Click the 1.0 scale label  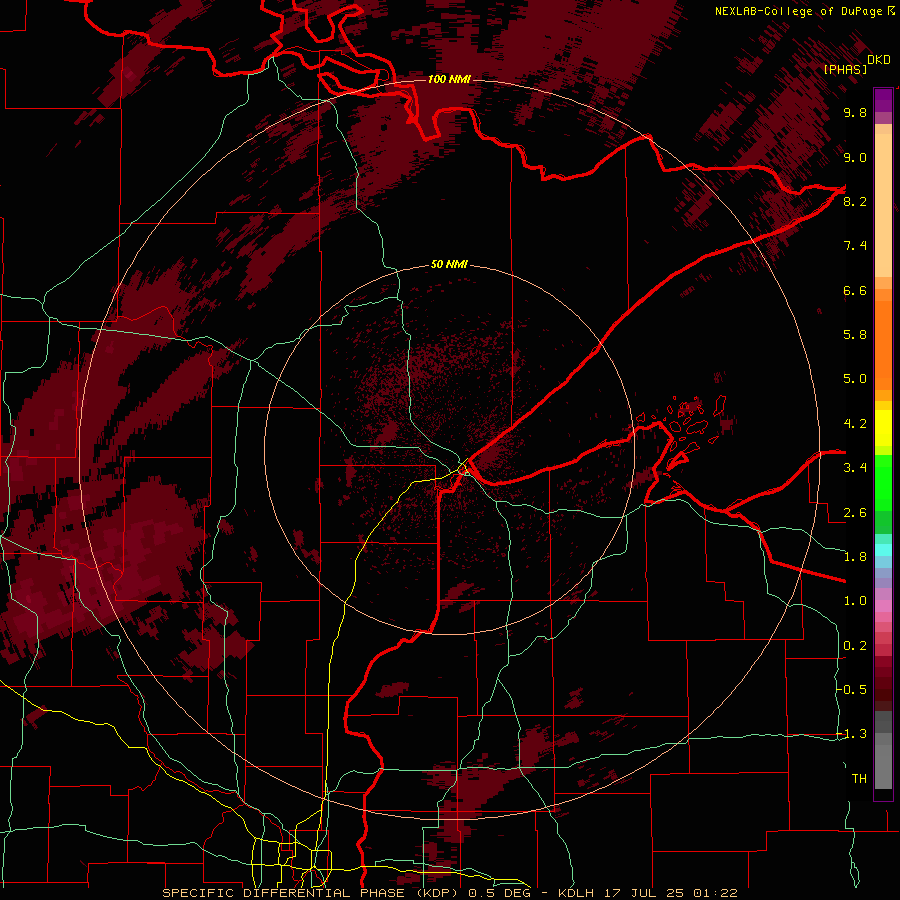[x=855, y=601]
